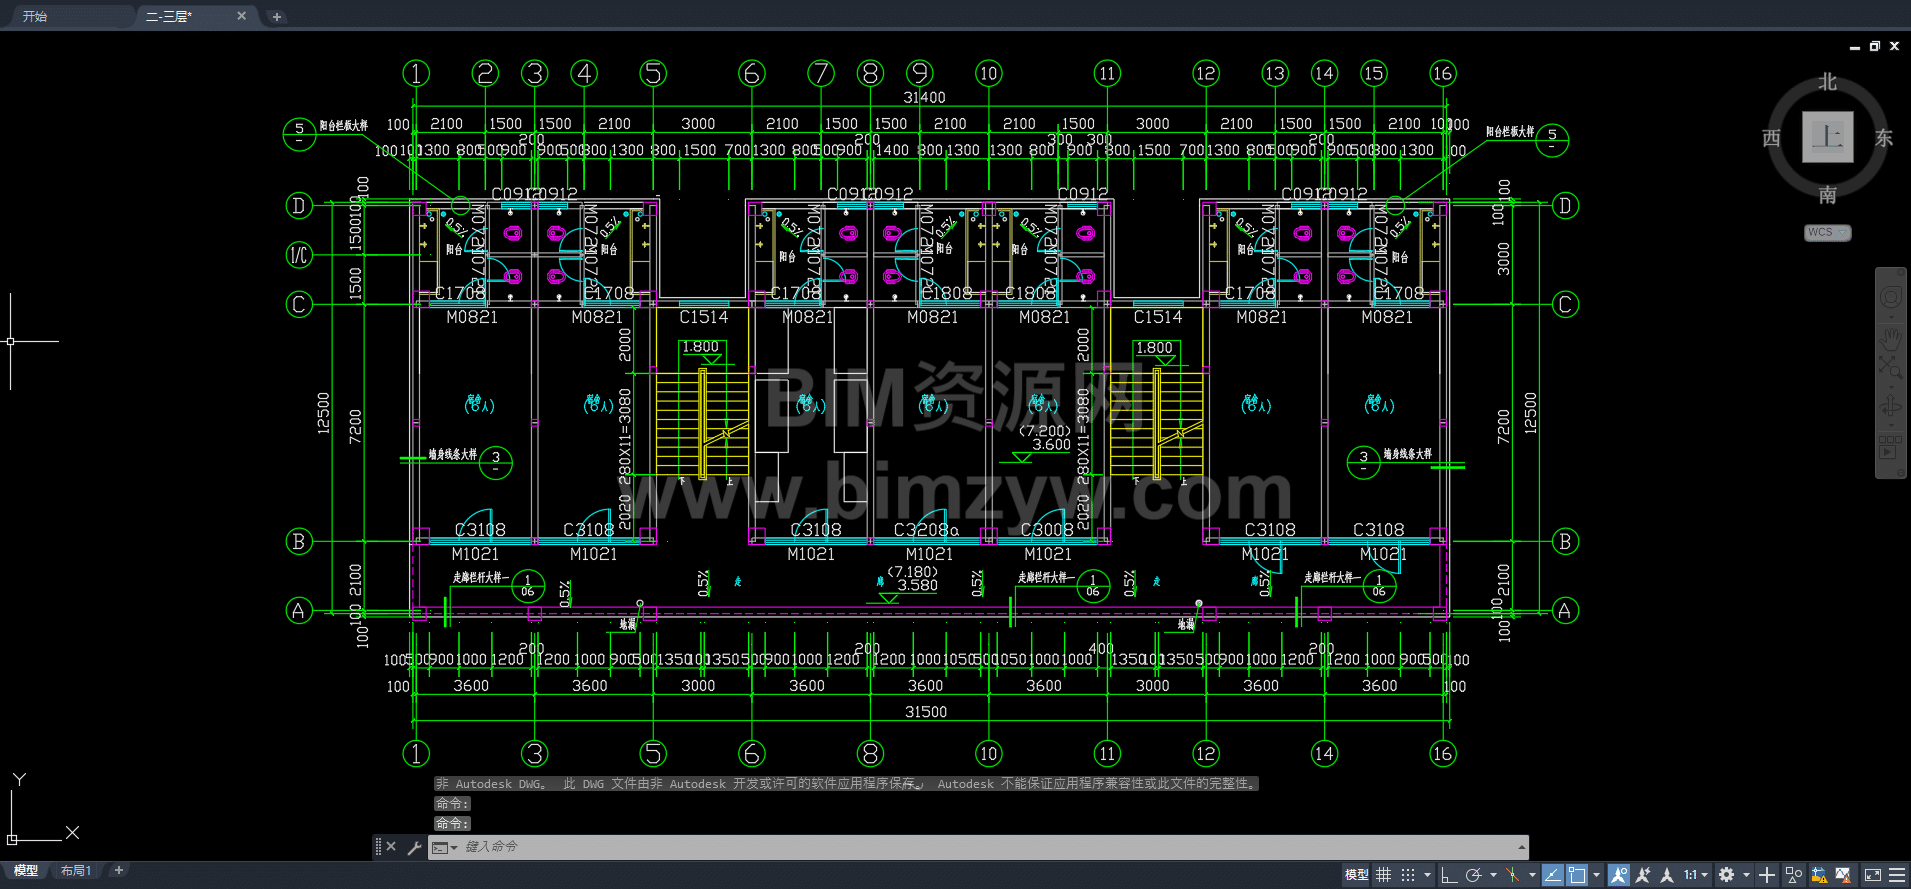
Task: Click the Orbit tool in navigation bar
Action: click(1890, 405)
